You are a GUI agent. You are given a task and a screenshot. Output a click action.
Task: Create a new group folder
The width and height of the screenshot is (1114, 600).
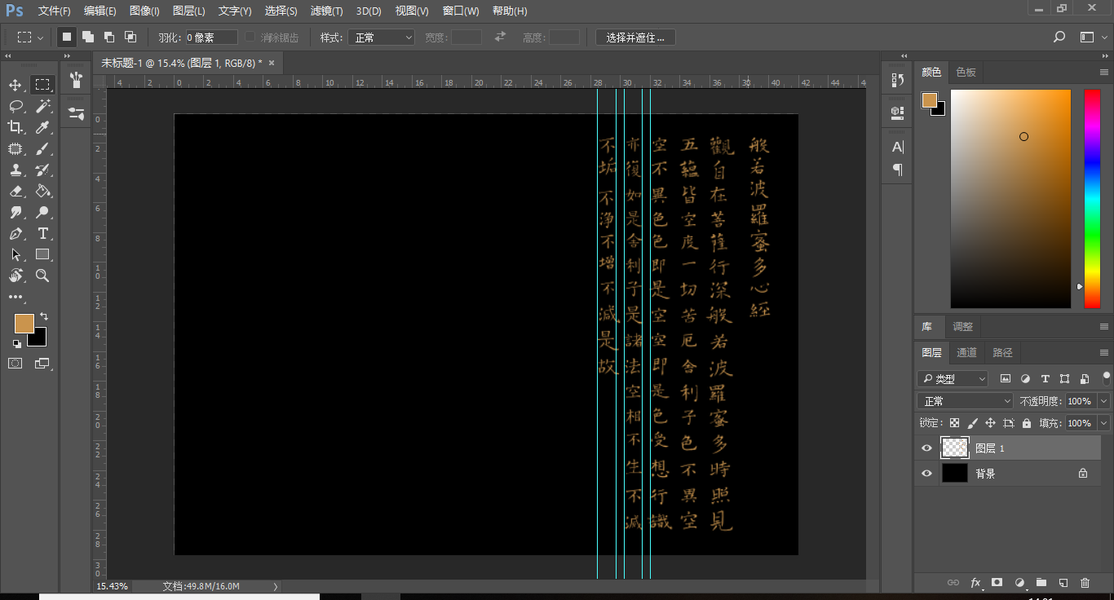[1041, 582]
